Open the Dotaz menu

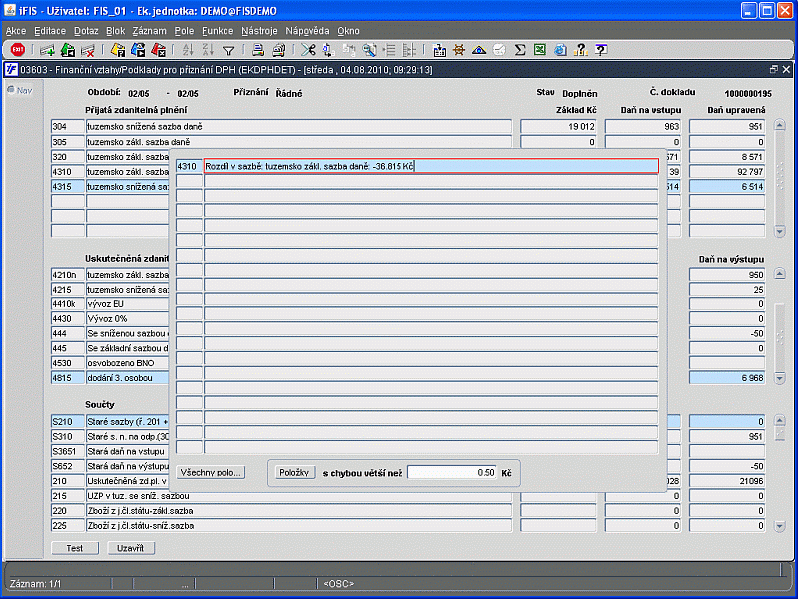tap(86, 31)
